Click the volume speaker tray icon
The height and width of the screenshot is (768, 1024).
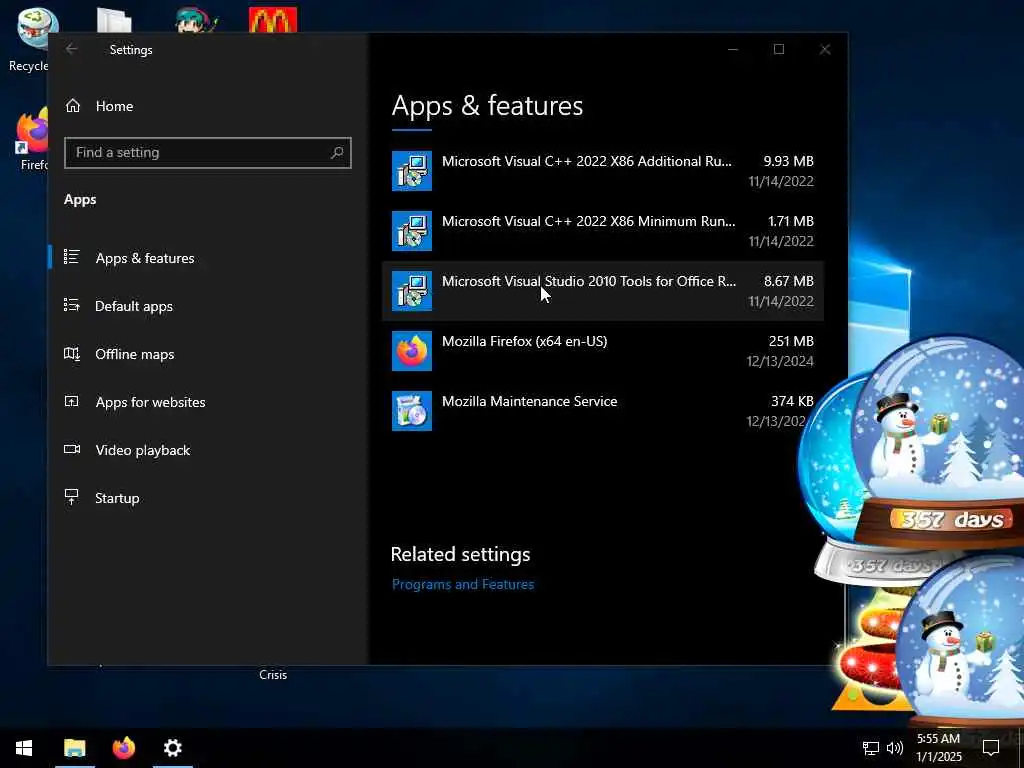coord(895,748)
